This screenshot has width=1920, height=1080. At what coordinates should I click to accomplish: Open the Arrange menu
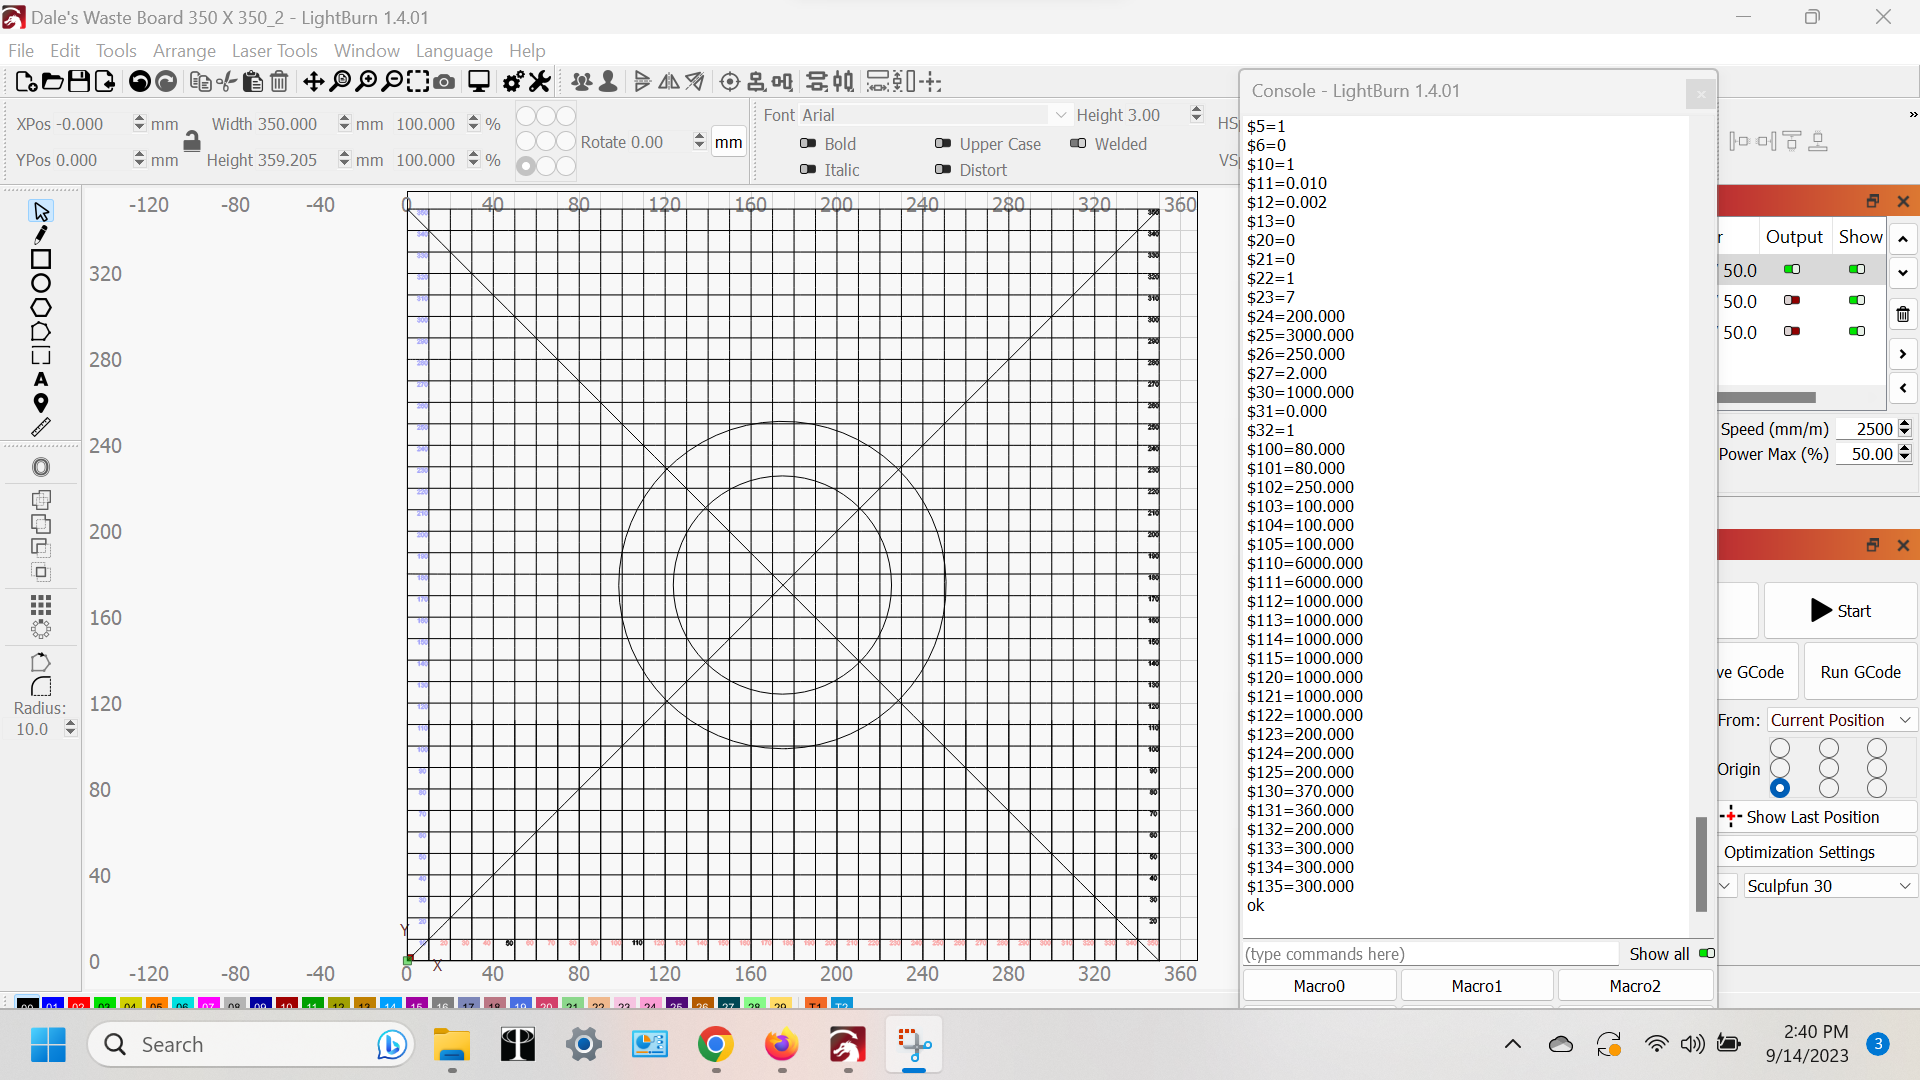(x=184, y=50)
